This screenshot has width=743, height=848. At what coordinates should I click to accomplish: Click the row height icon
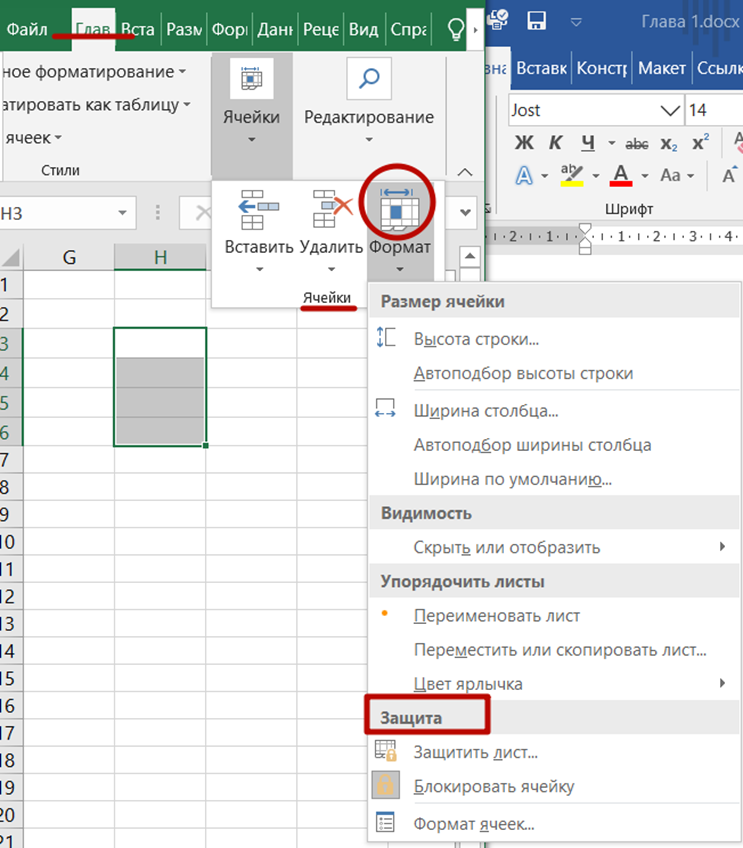coord(386,337)
